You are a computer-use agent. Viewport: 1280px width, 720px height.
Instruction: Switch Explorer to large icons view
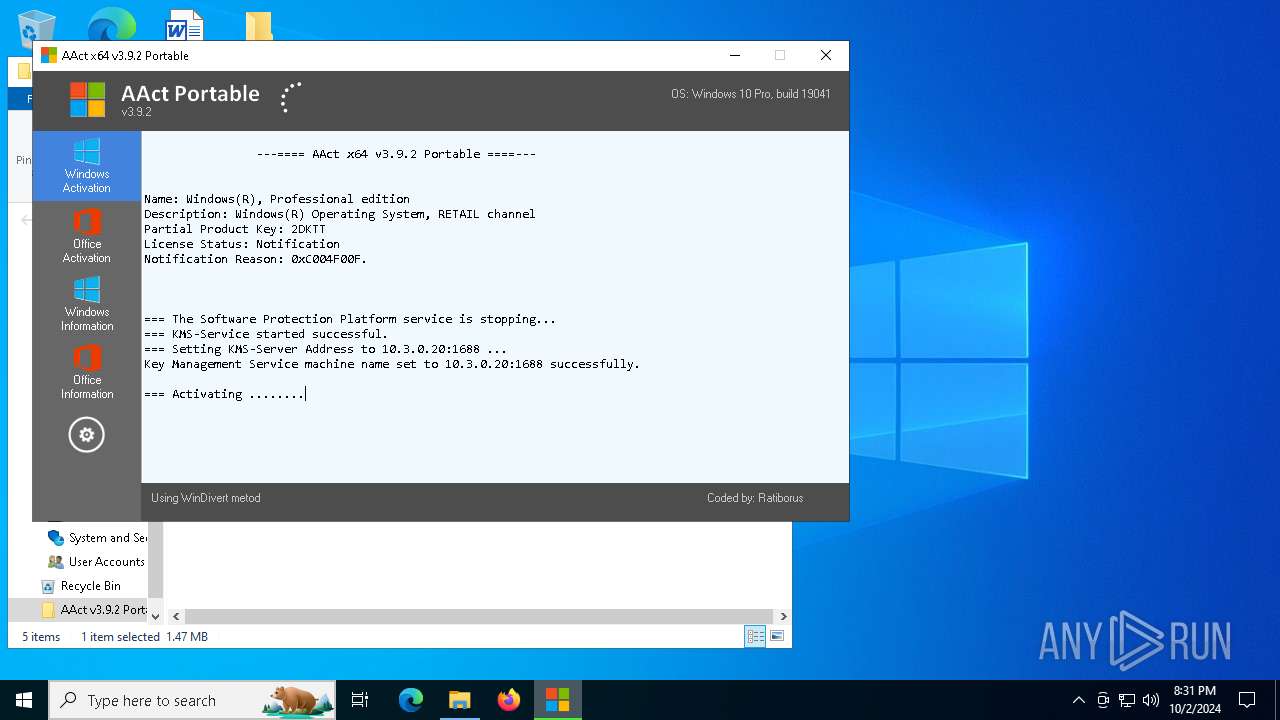pyautogui.click(x=777, y=636)
